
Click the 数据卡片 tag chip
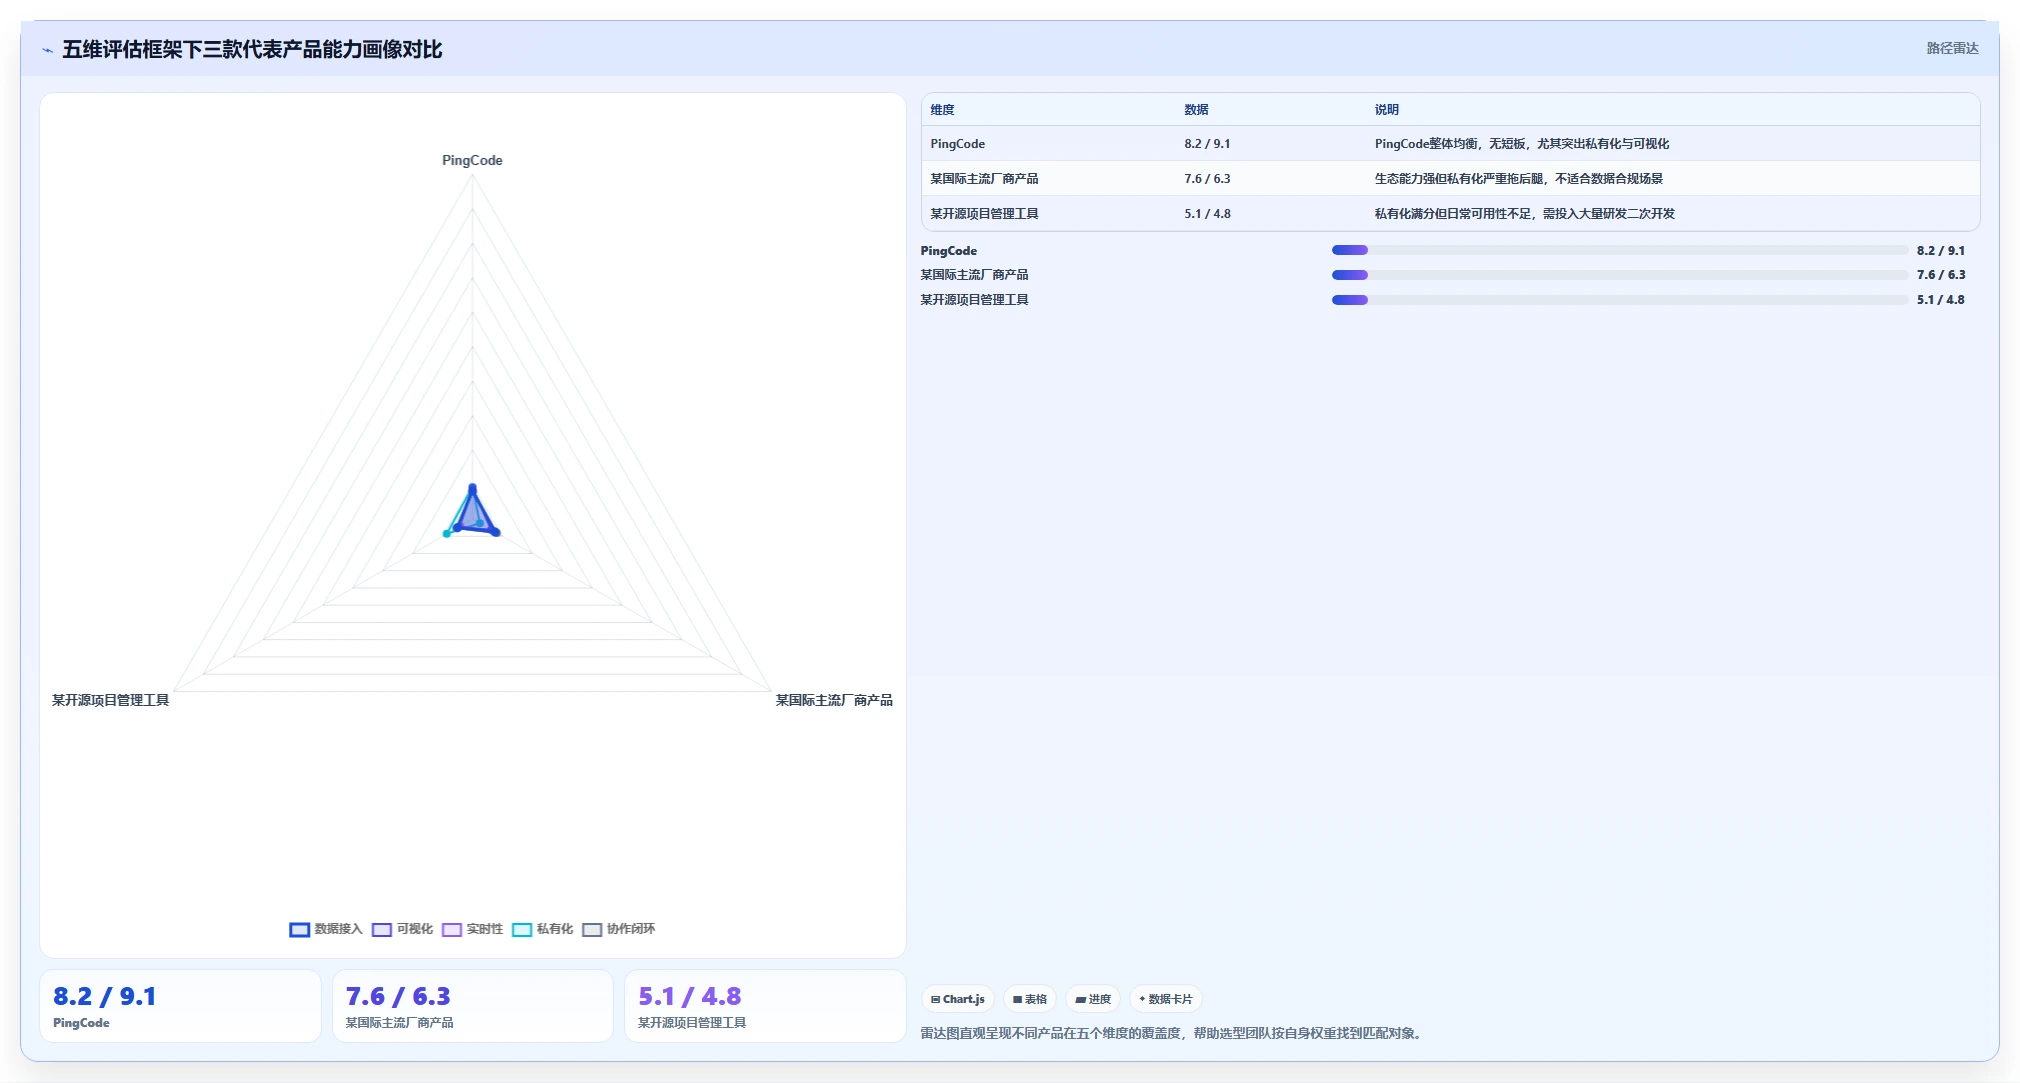[x=1166, y=999]
